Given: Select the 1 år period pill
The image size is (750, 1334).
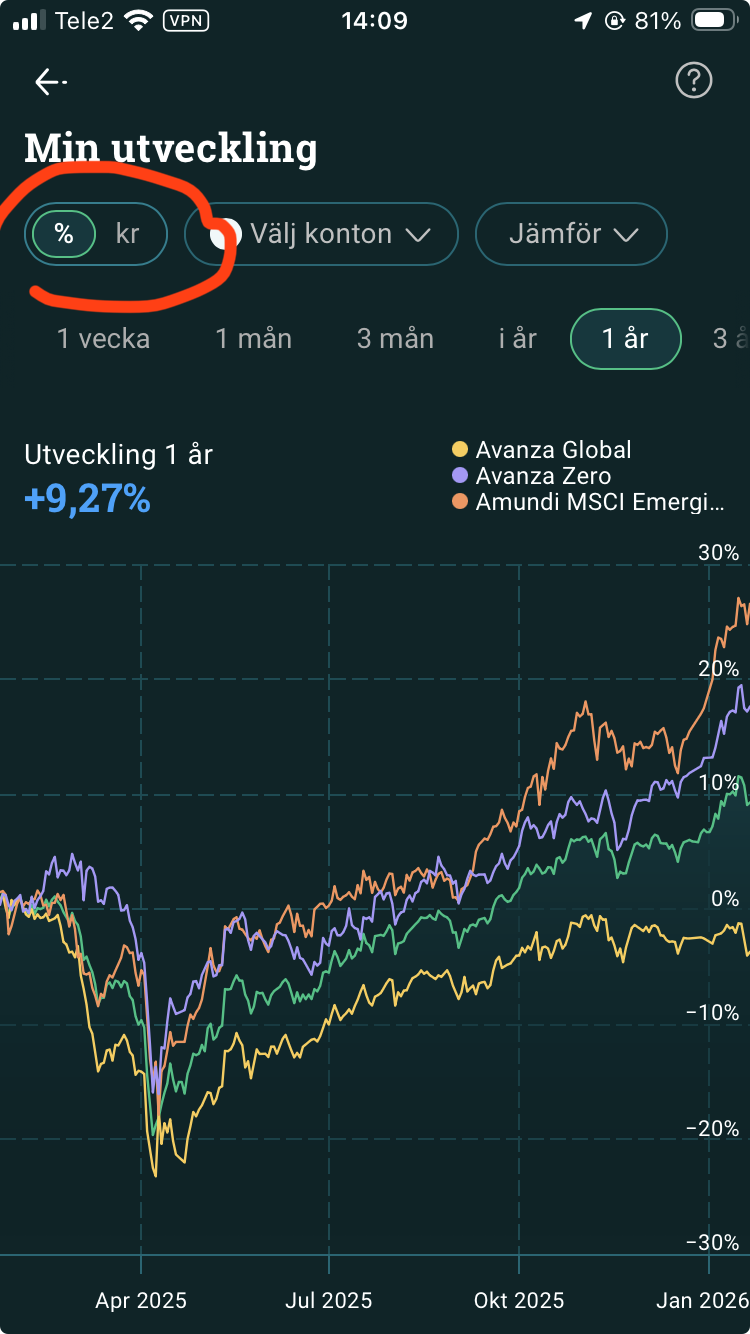Looking at the screenshot, I should point(625,339).
